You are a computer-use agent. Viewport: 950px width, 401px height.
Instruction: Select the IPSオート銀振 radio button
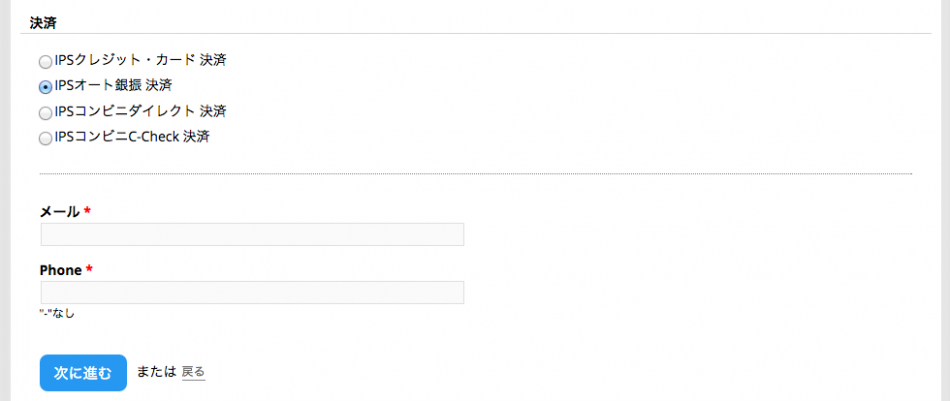pyautogui.click(x=46, y=87)
